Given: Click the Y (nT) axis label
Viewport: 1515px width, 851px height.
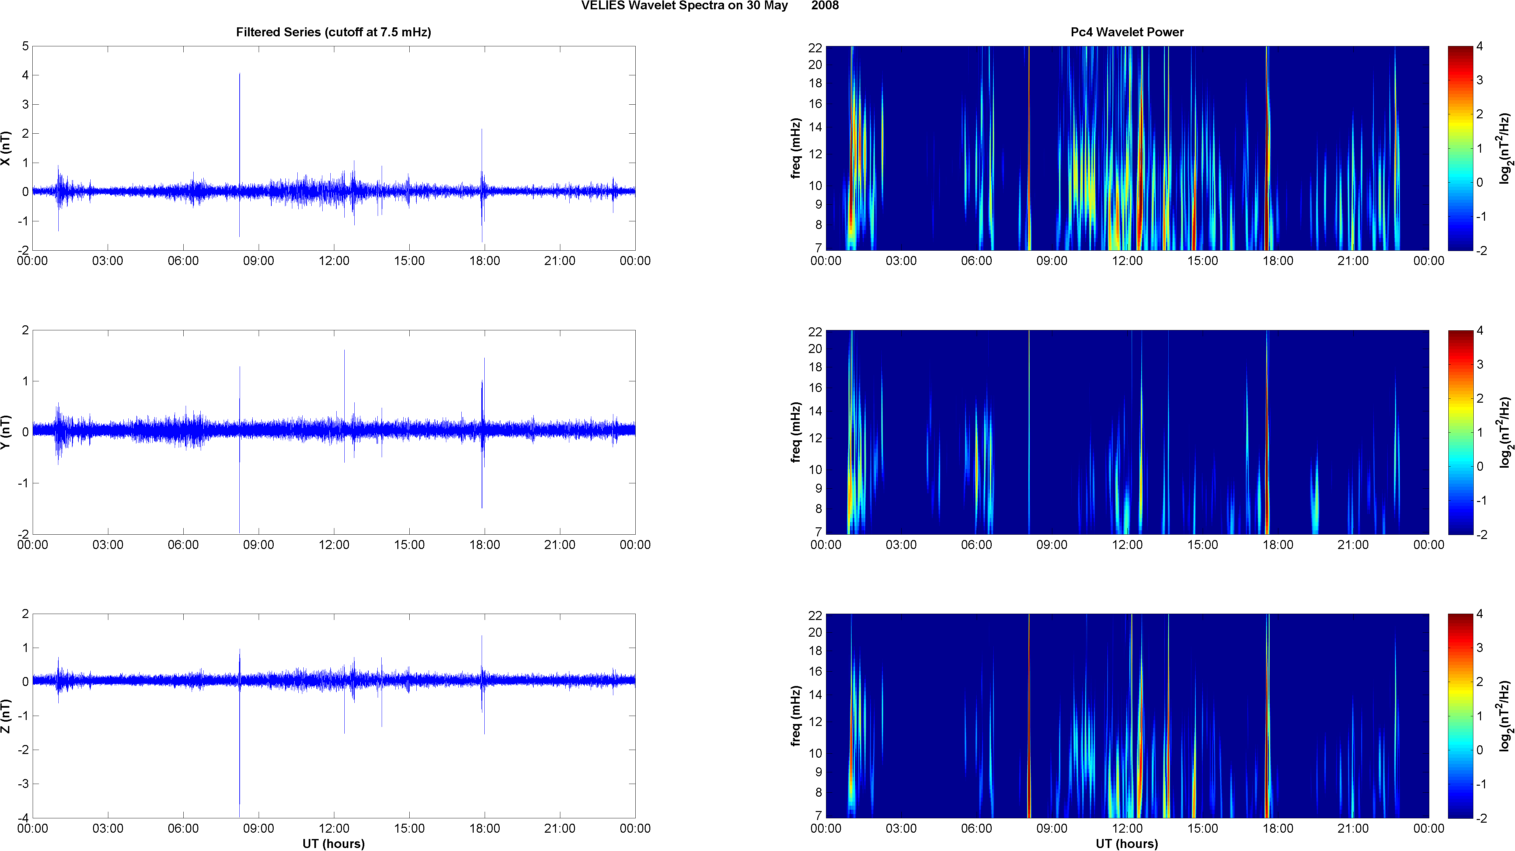Looking at the screenshot, I should [x=7, y=432].
